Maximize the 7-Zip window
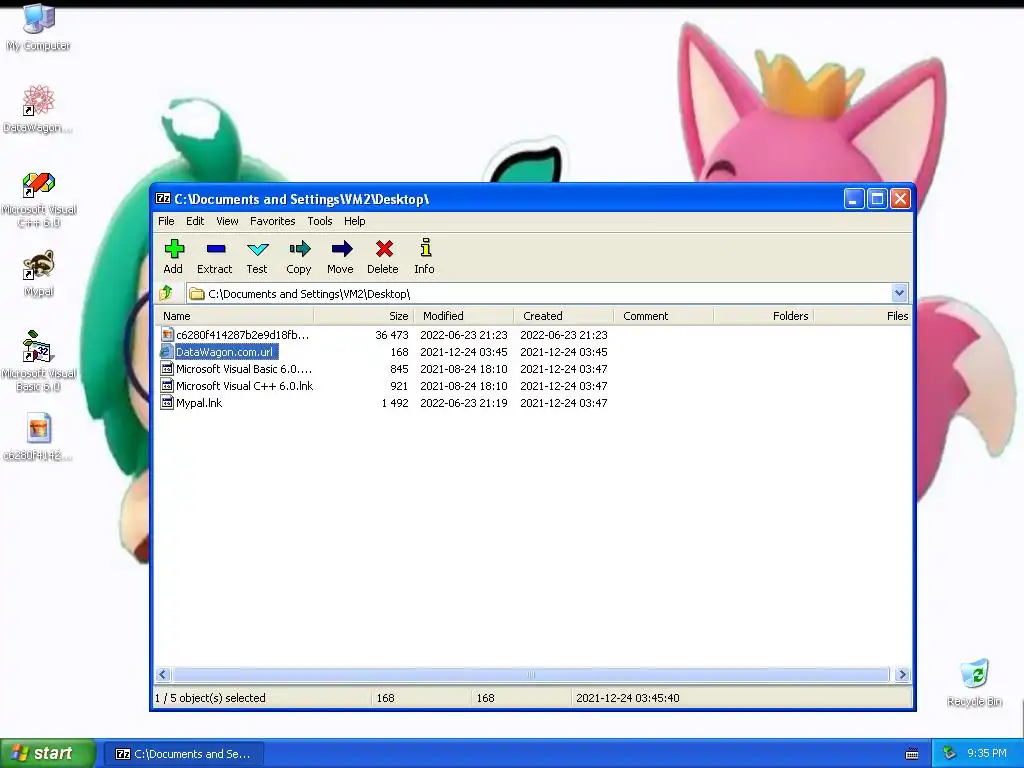Image resolution: width=1024 pixels, height=768 pixels. tap(877, 198)
